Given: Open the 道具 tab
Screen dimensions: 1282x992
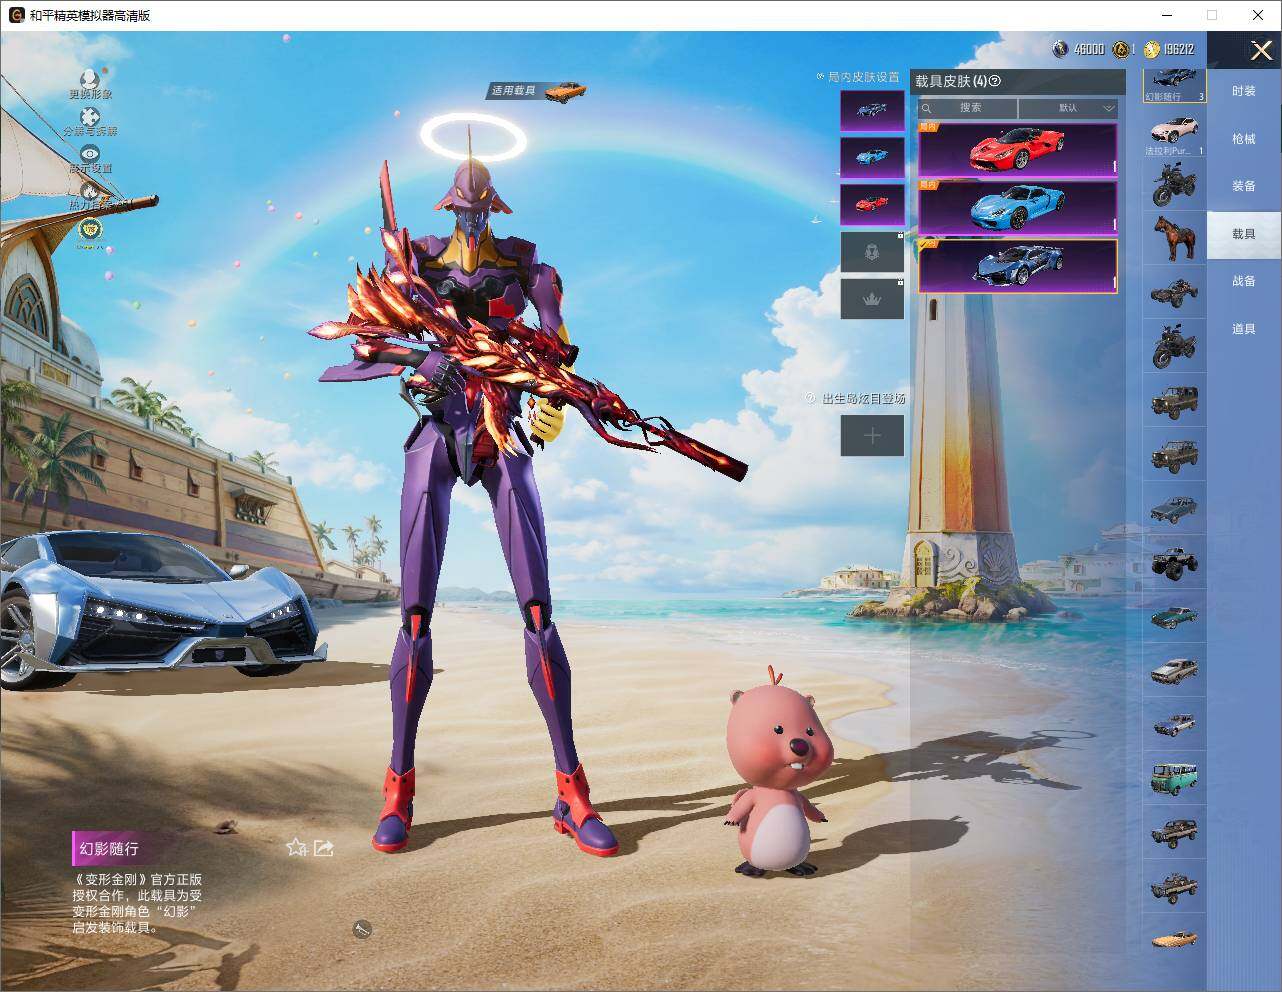Looking at the screenshot, I should tap(1243, 329).
